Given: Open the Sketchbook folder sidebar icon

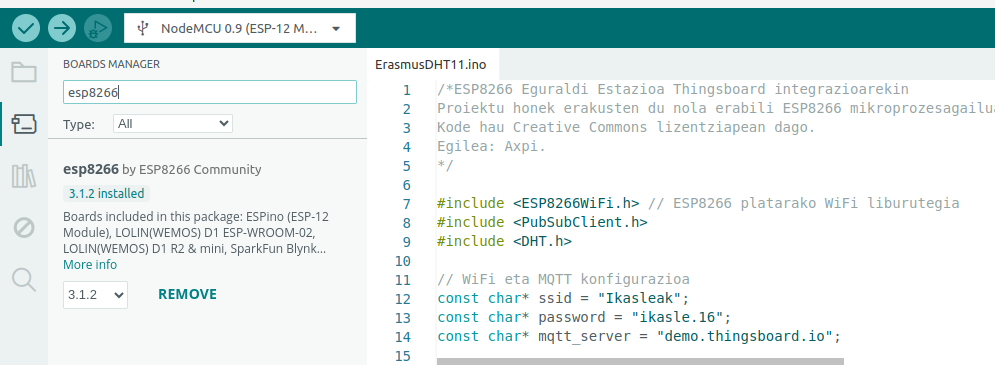Looking at the screenshot, I should tap(24, 72).
